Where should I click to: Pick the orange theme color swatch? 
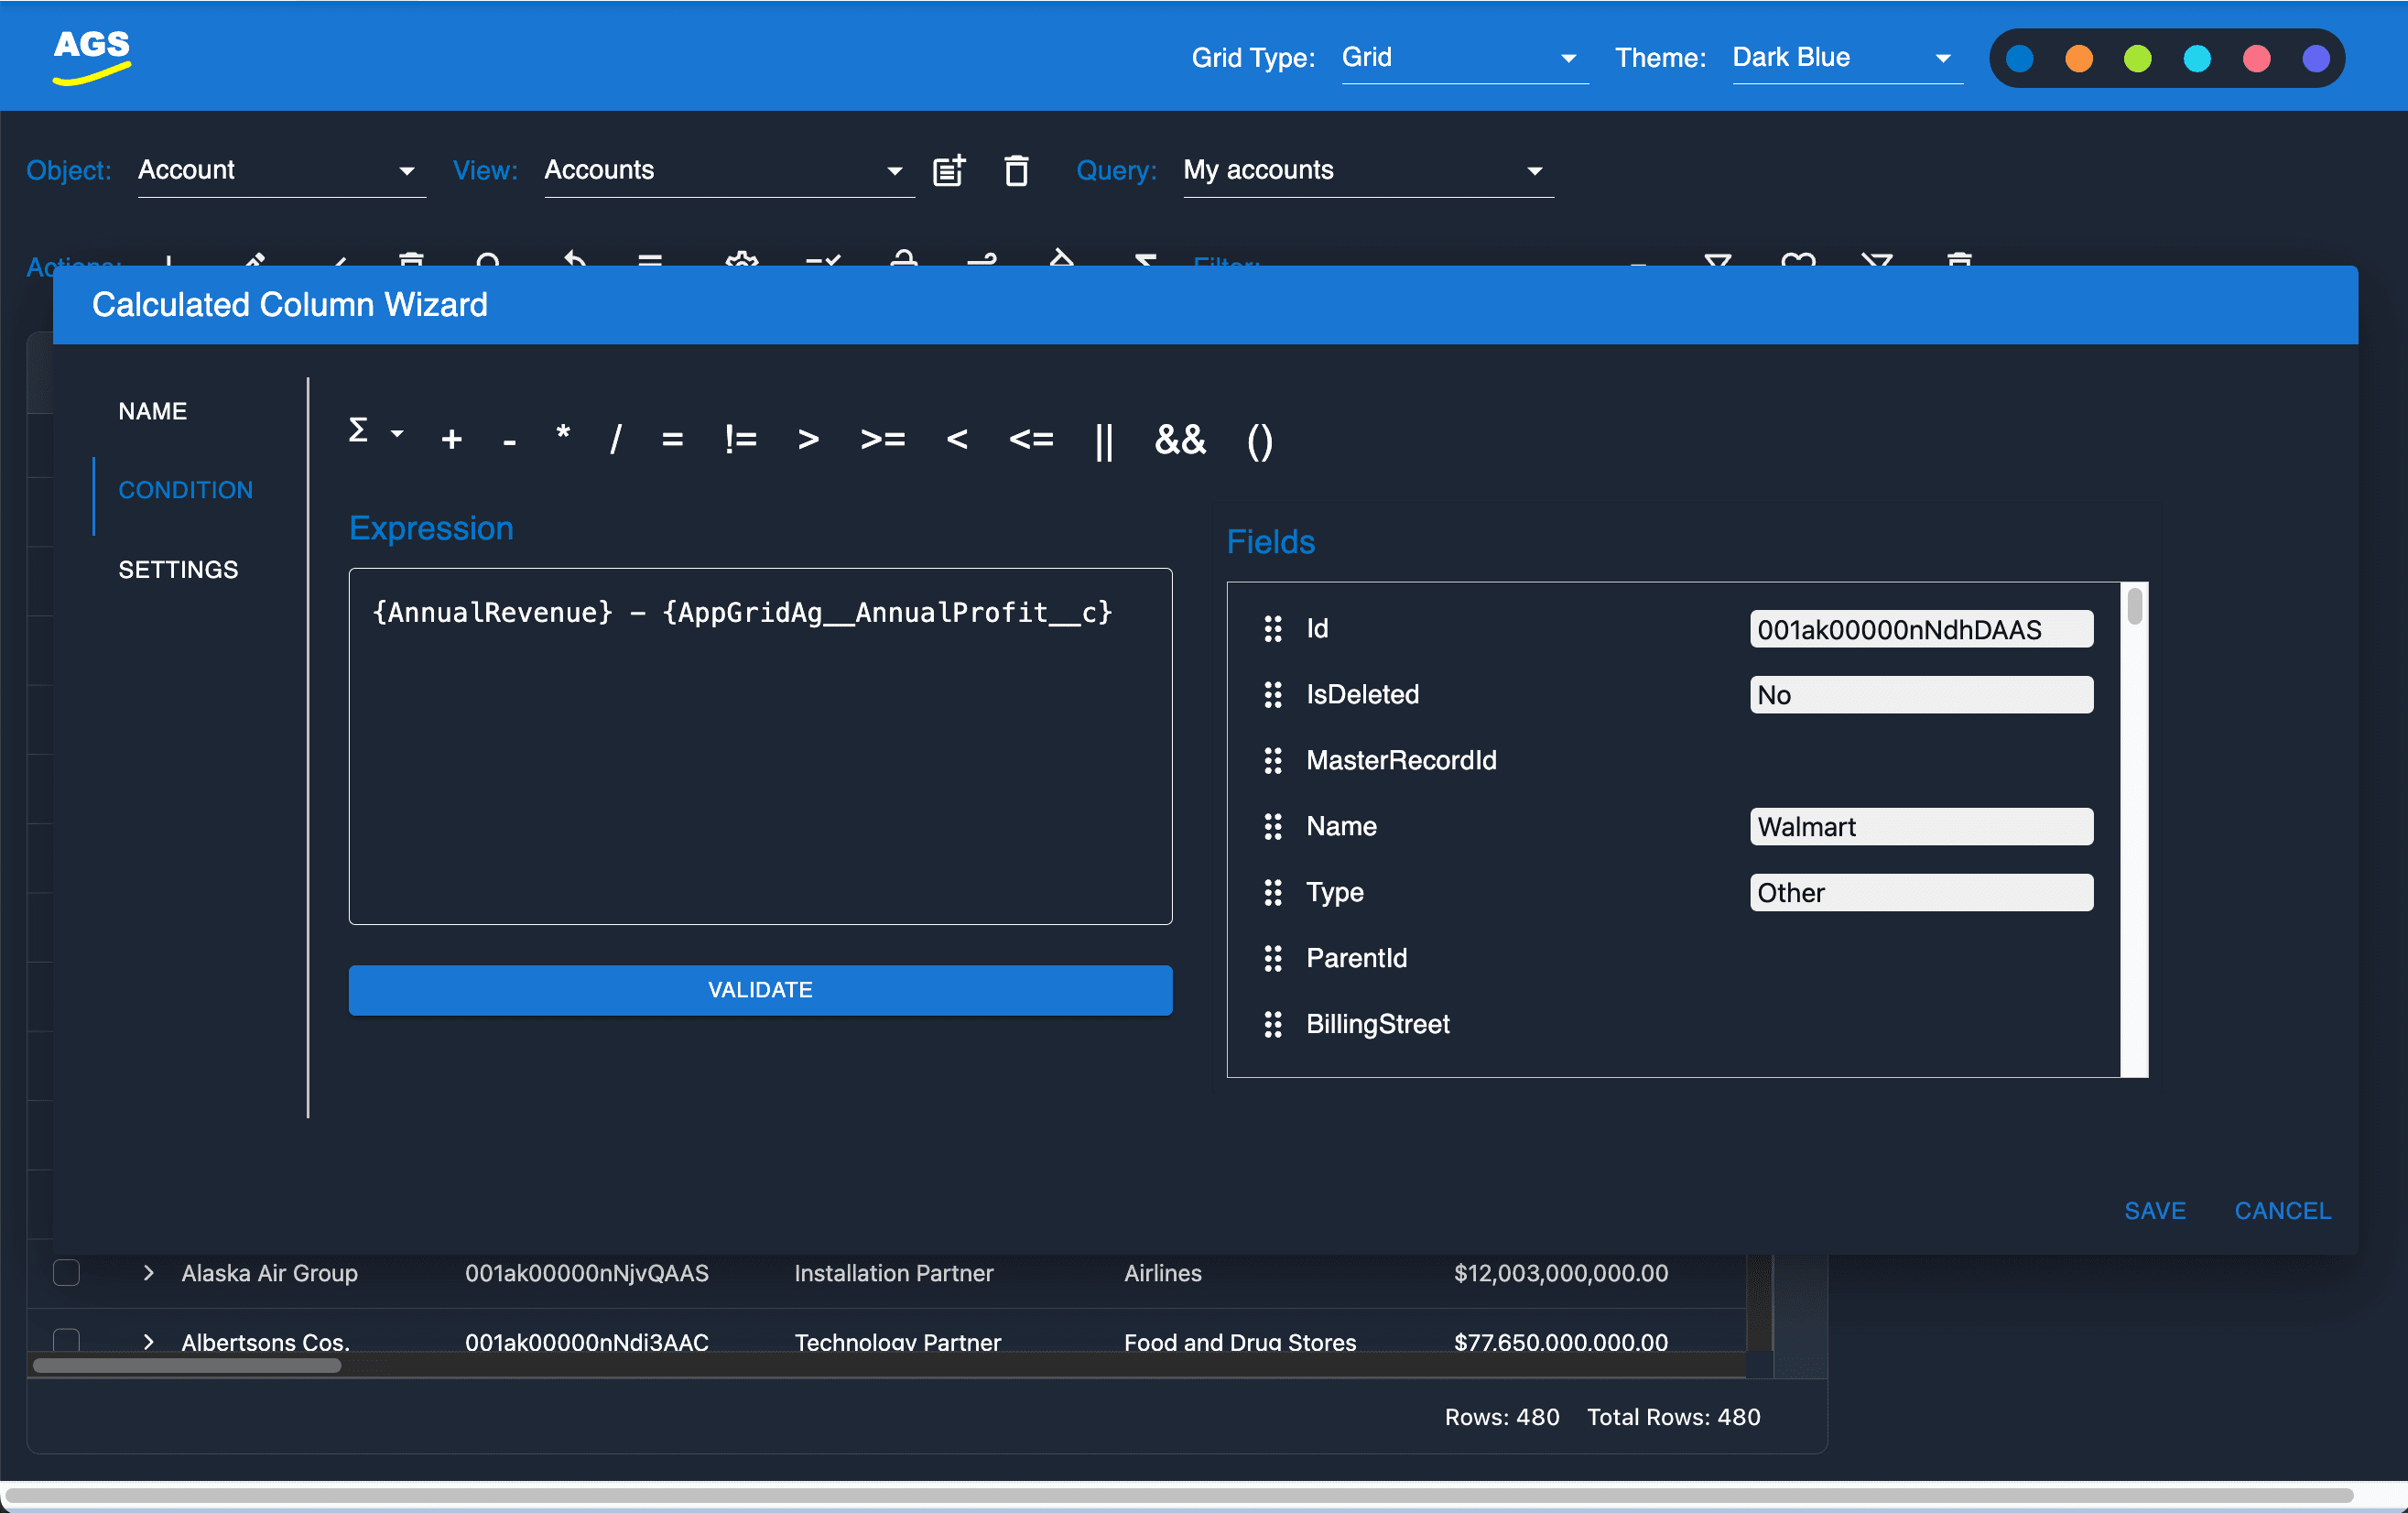(x=2078, y=59)
